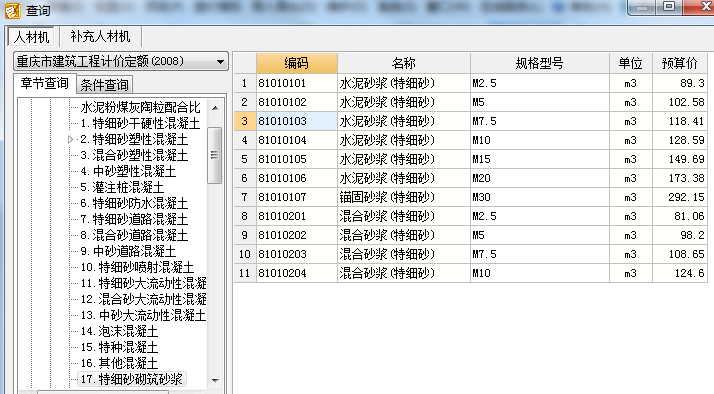The width and height of the screenshot is (714, 394).
Task: Click the 预算价 column header
Action: click(x=679, y=63)
